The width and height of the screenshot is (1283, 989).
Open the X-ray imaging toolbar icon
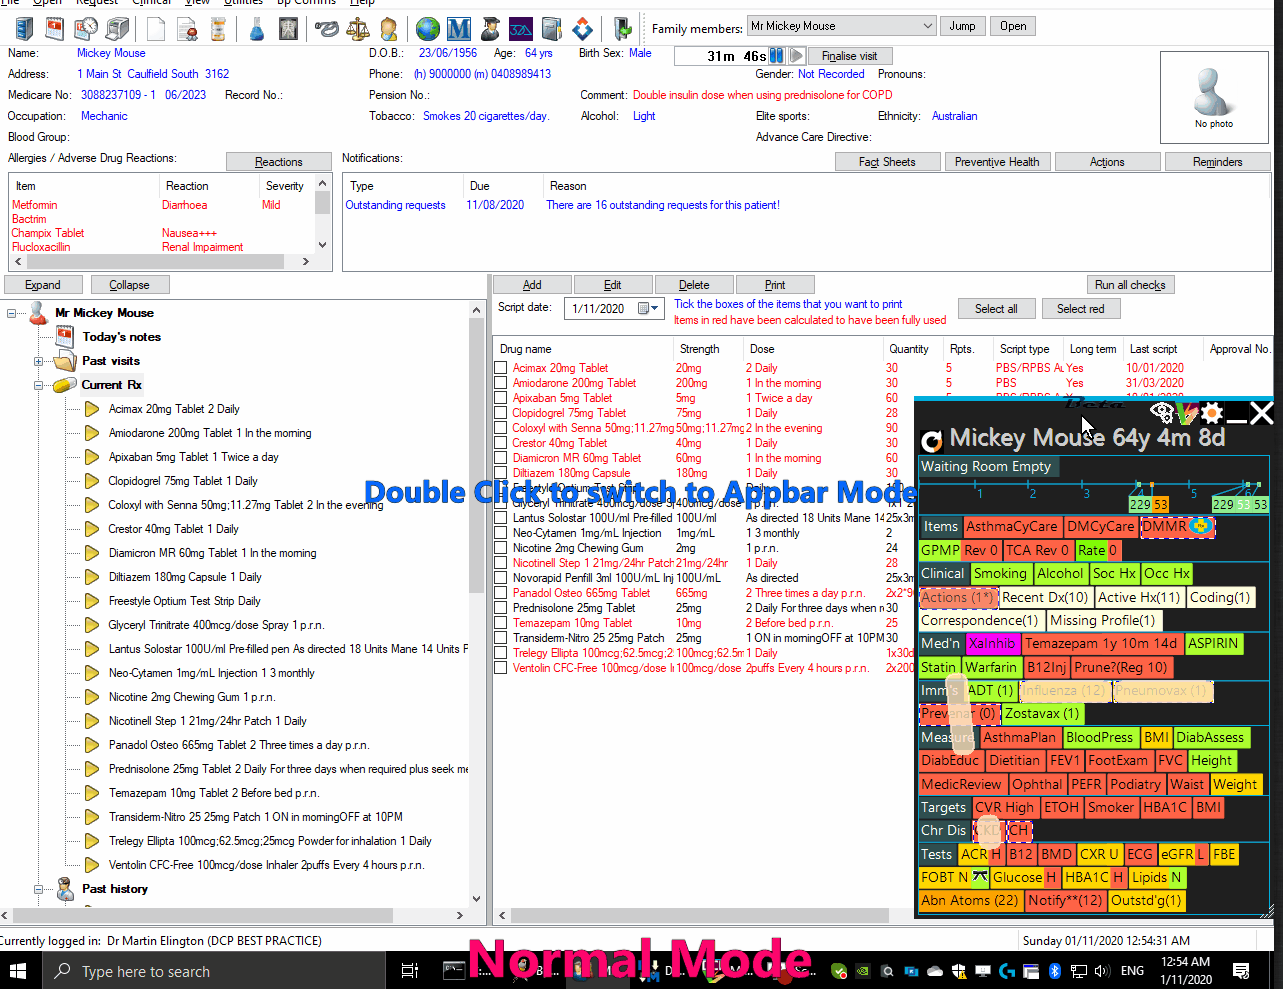(288, 29)
